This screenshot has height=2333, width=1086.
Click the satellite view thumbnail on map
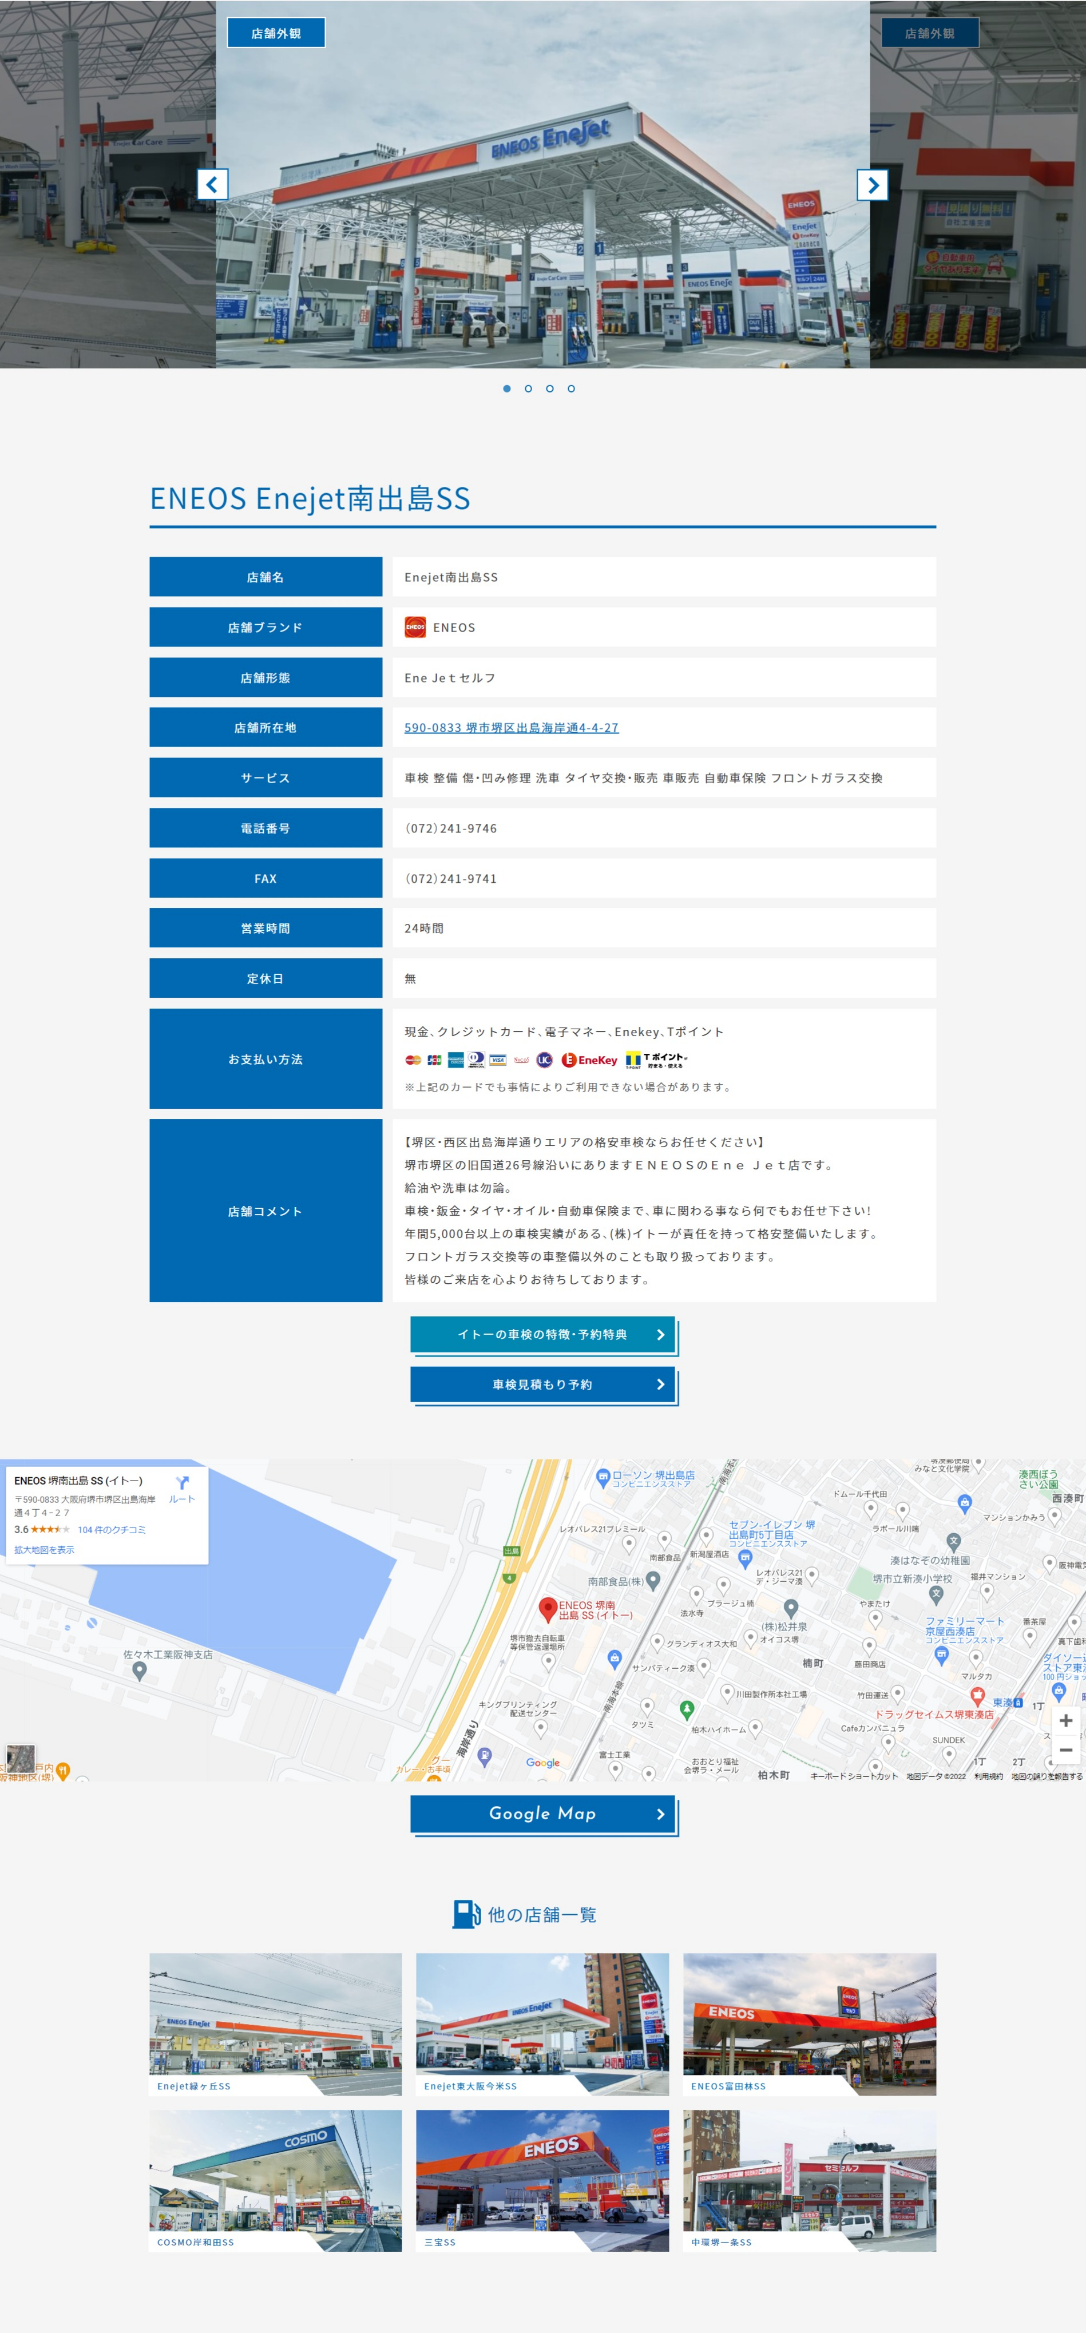pyautogui.click(x=20, y=1758)
